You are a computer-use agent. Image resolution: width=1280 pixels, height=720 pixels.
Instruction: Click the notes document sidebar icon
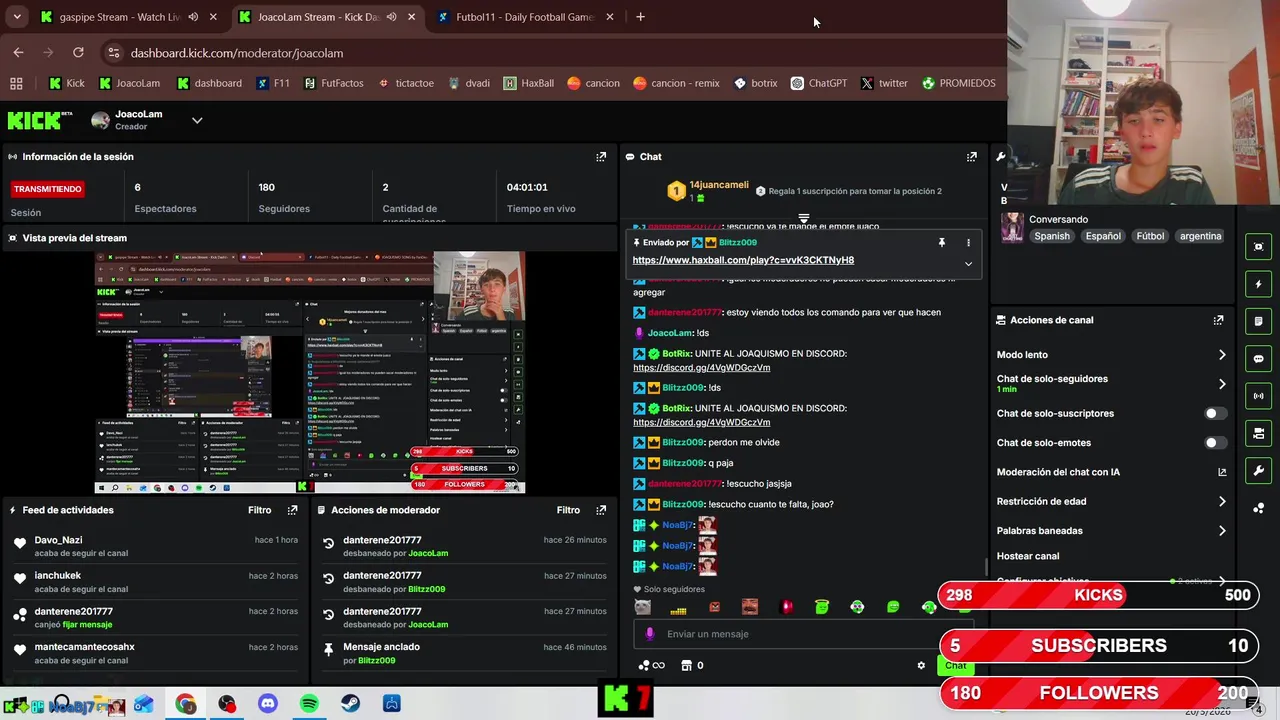1258,321
